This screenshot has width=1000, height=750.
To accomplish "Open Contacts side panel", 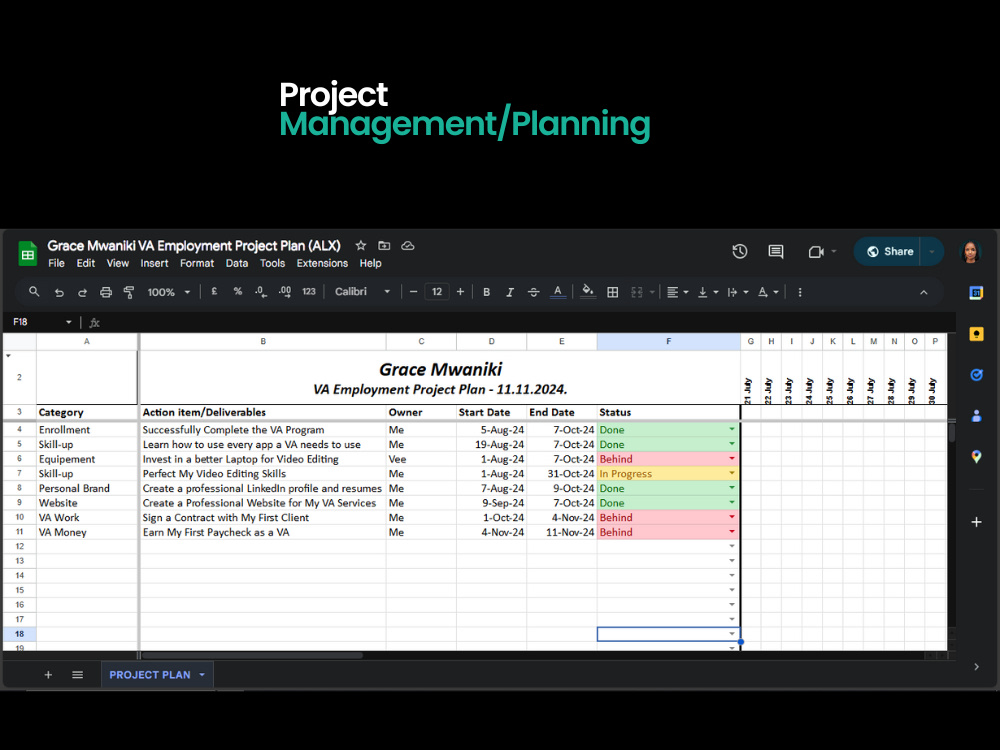I will coord(976,416).
